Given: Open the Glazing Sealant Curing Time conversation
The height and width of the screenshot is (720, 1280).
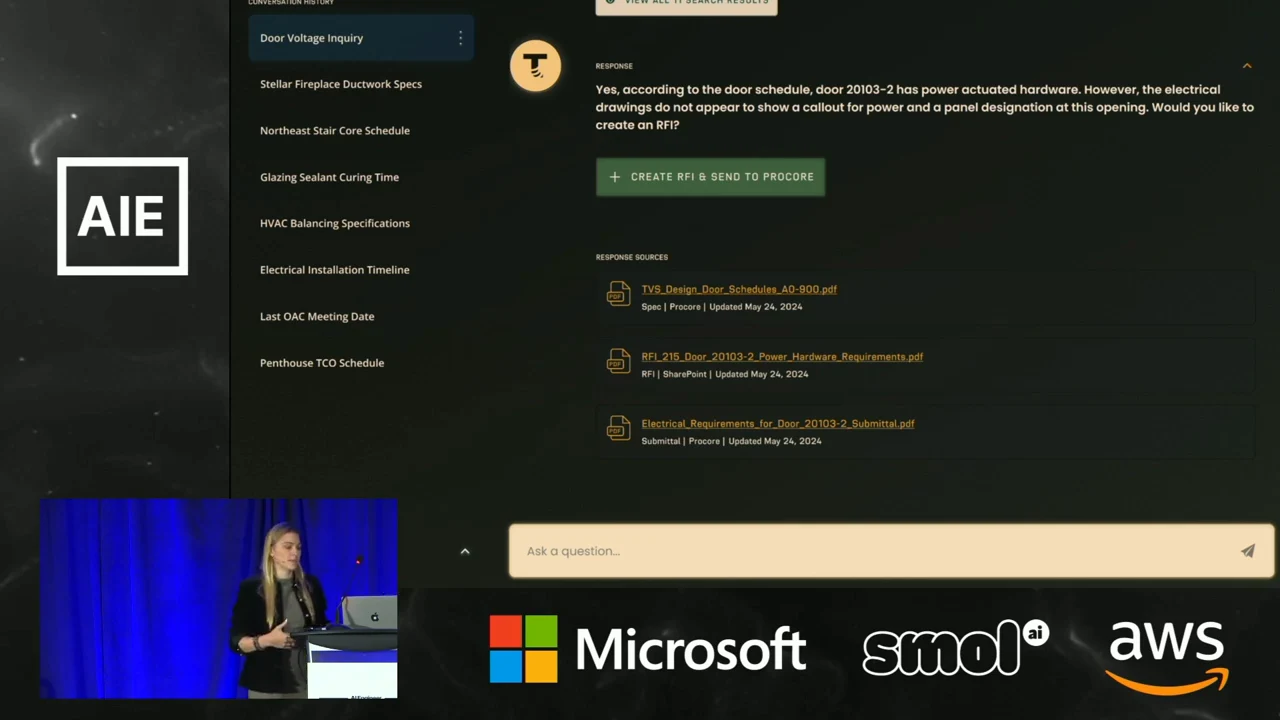Looking at the screenshot, I should coord(329,177).
